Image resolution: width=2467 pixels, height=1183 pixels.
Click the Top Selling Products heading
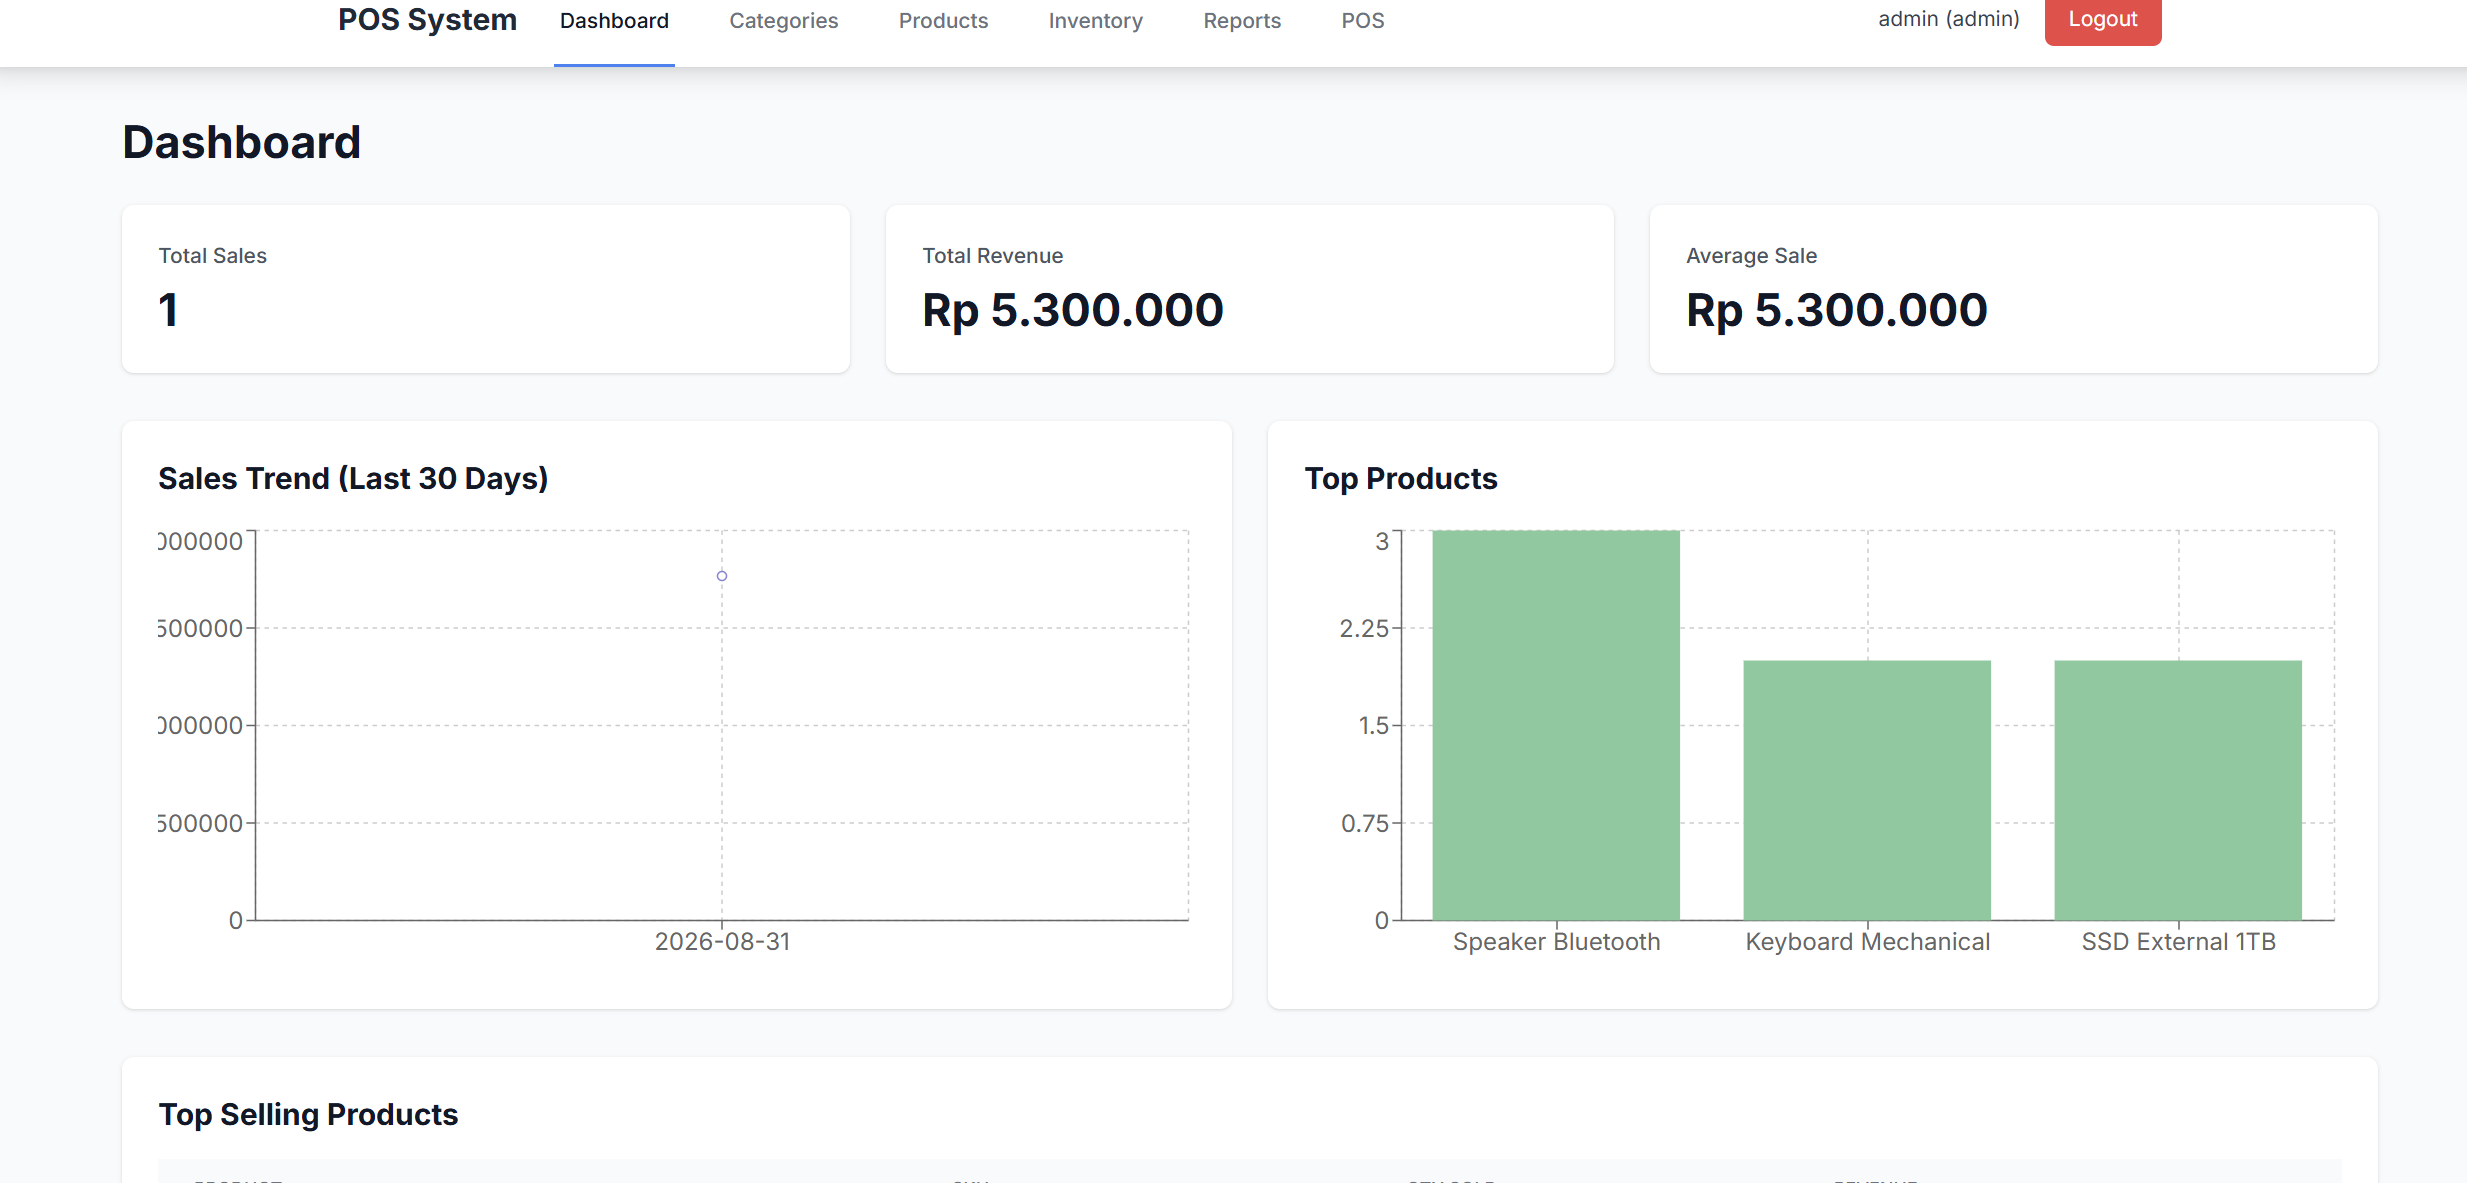click(x=308, y=1115)
